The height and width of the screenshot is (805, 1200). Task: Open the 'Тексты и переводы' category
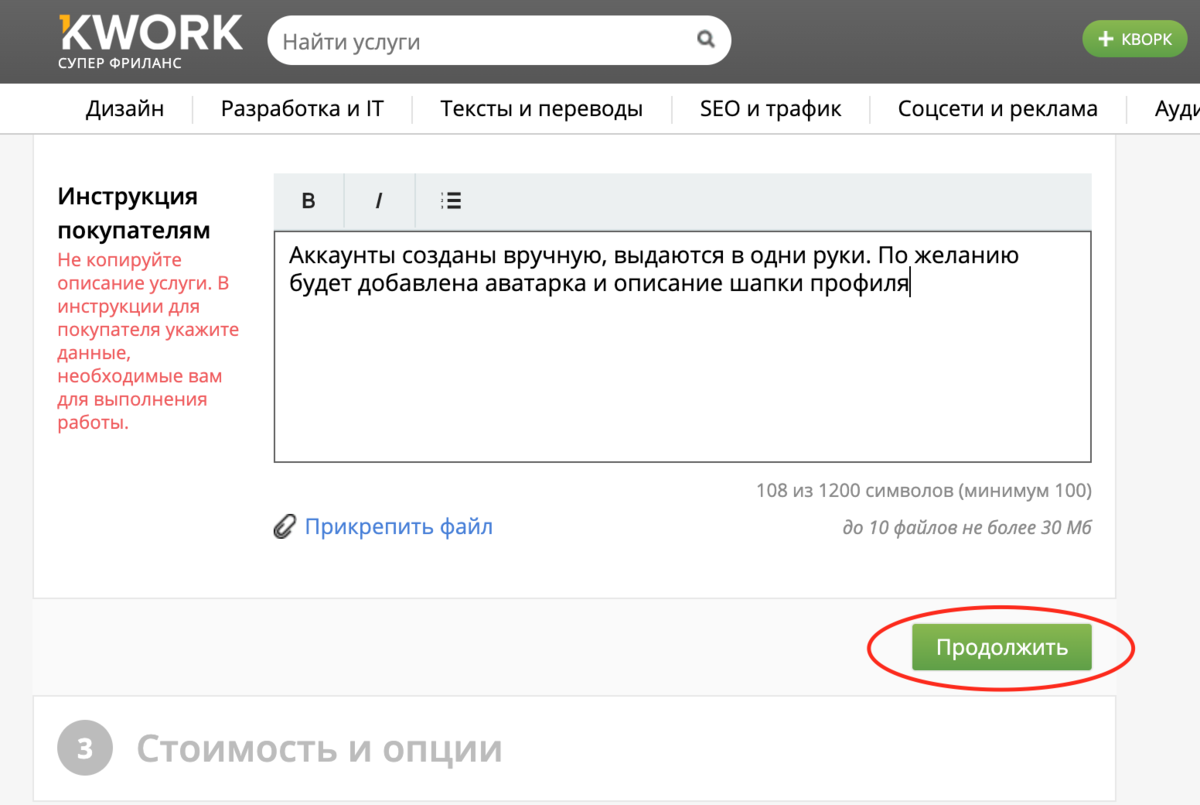[541, 109]
